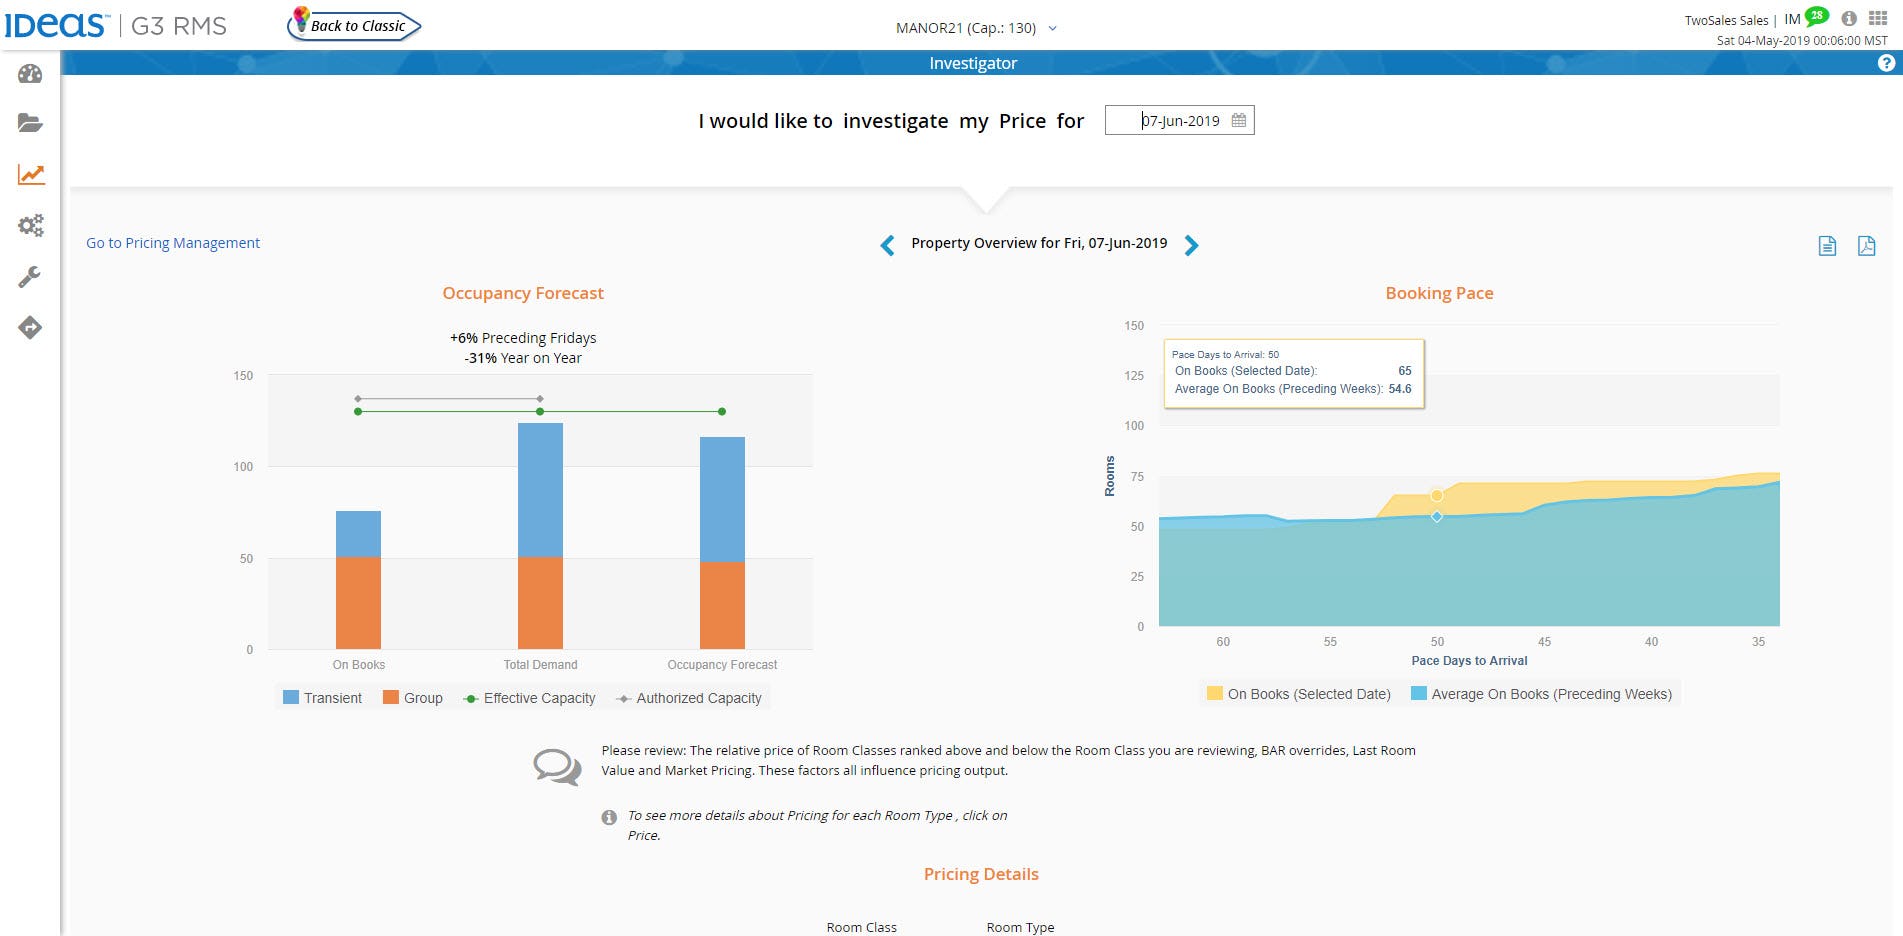The height and width of the screenshot is (936, 1903).
Task: Open the Dashboard speedometer icon in sidebar
Action: (30, 73)
